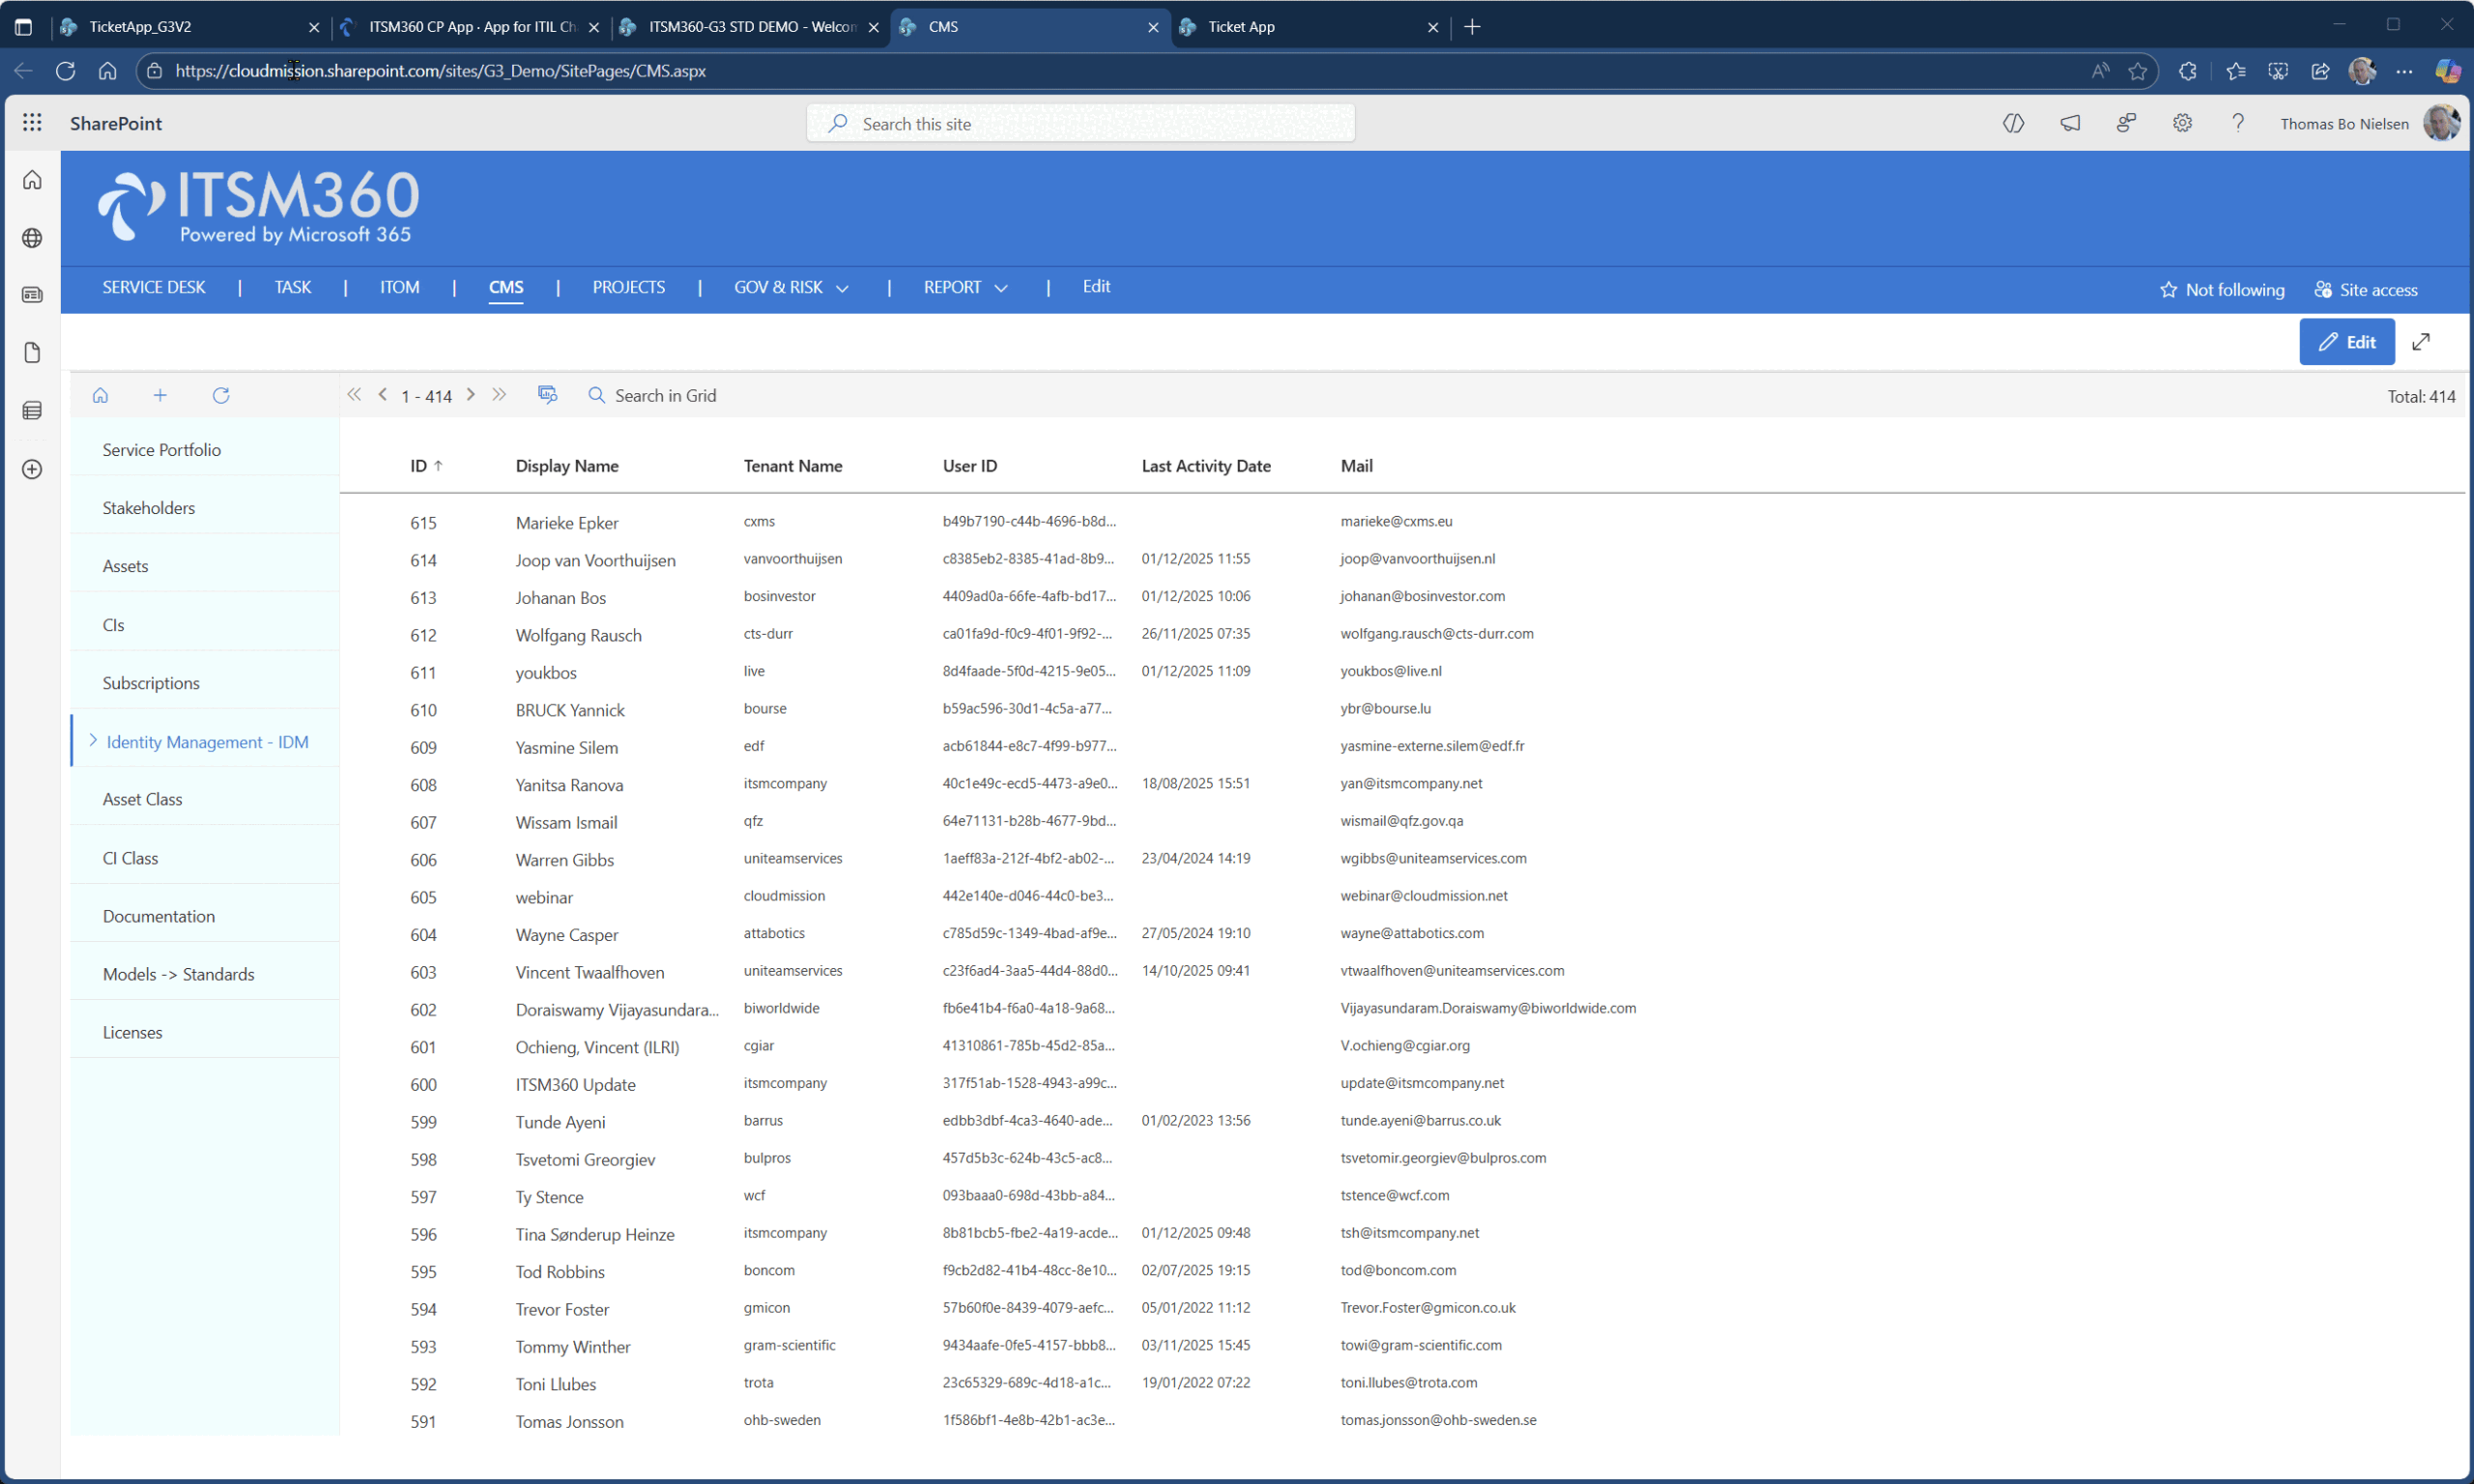This screenshot has width=2474, height=1484.
Task: Go to next grid page arrow
Action: coord(471,395)
